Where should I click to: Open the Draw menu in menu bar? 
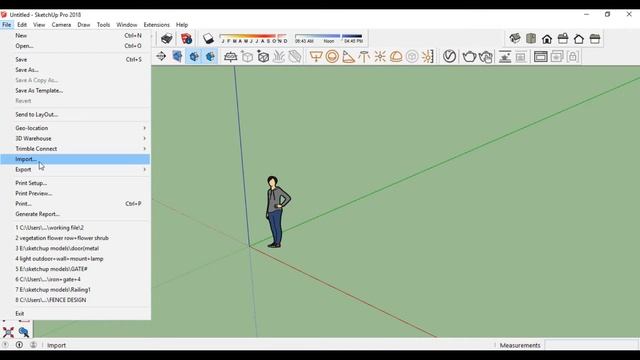84,25
